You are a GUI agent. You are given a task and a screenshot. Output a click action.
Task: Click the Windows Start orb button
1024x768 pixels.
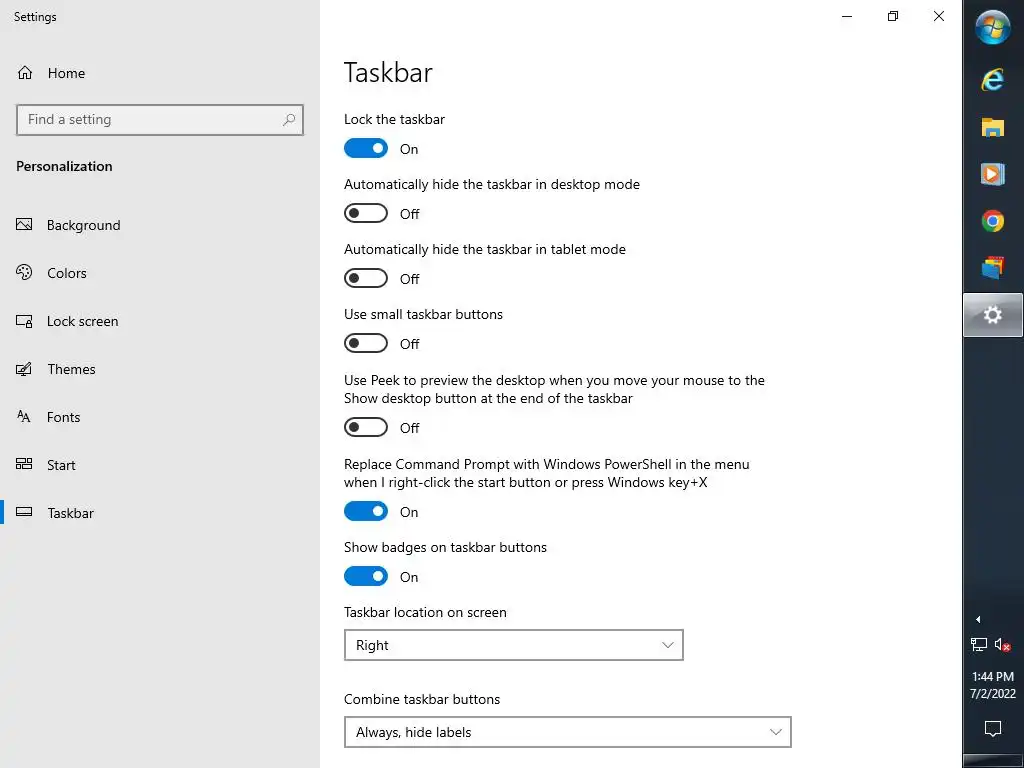[992, 28]
